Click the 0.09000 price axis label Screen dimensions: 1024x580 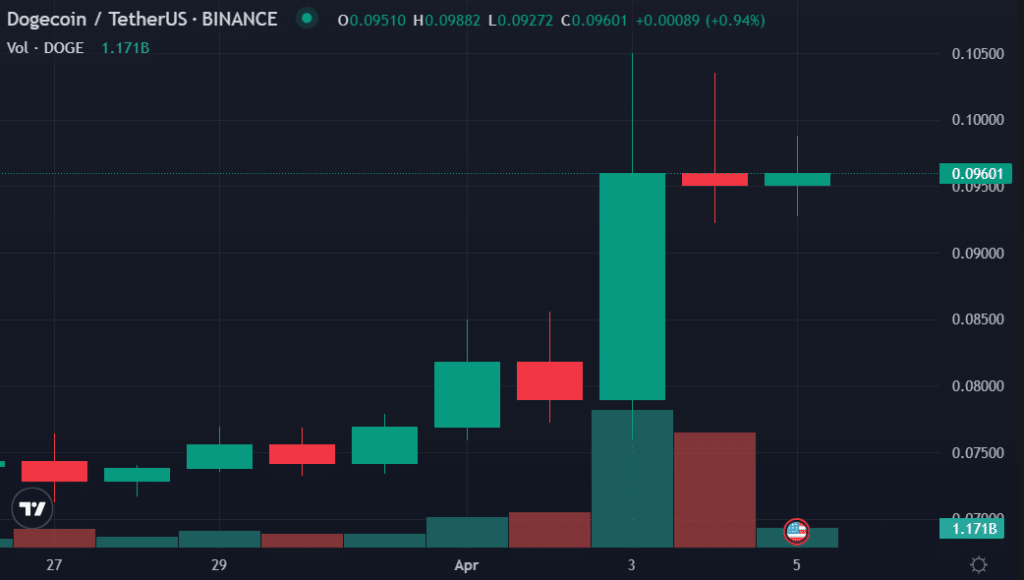point(978,253)
